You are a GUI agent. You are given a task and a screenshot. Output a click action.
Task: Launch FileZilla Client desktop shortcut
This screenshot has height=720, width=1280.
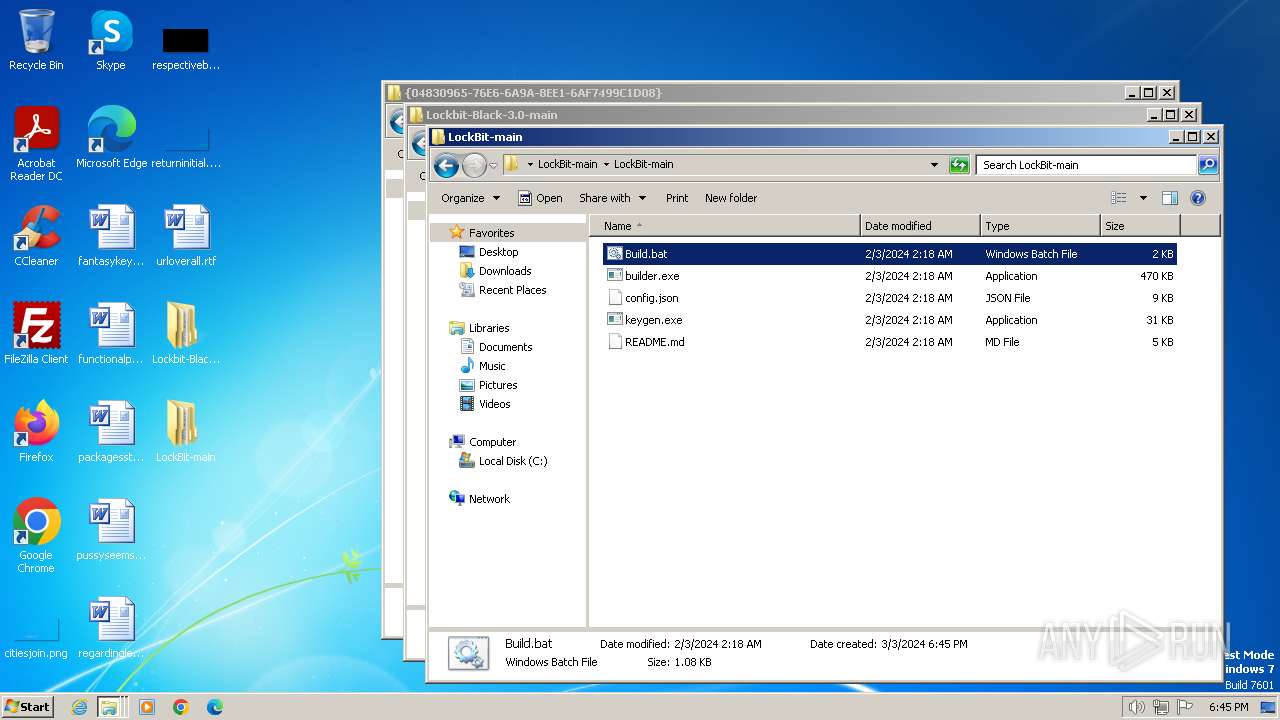point(36,334)
